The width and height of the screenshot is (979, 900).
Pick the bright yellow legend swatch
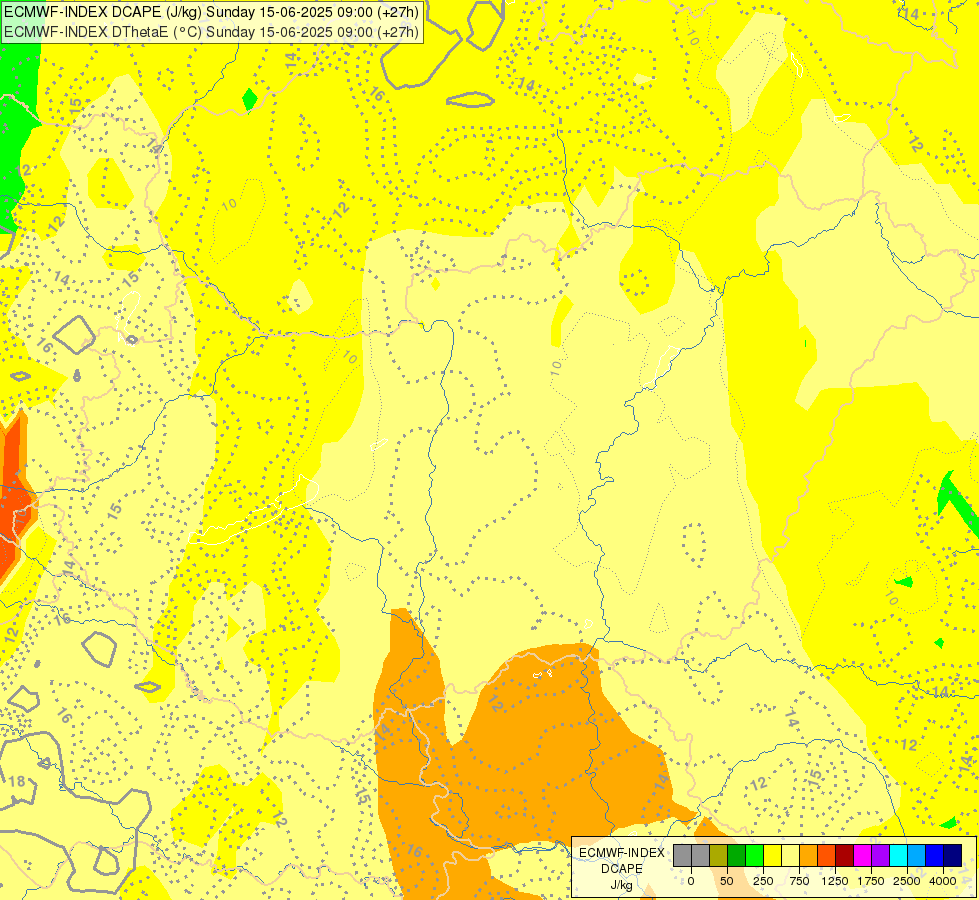(x=772, y=856)
